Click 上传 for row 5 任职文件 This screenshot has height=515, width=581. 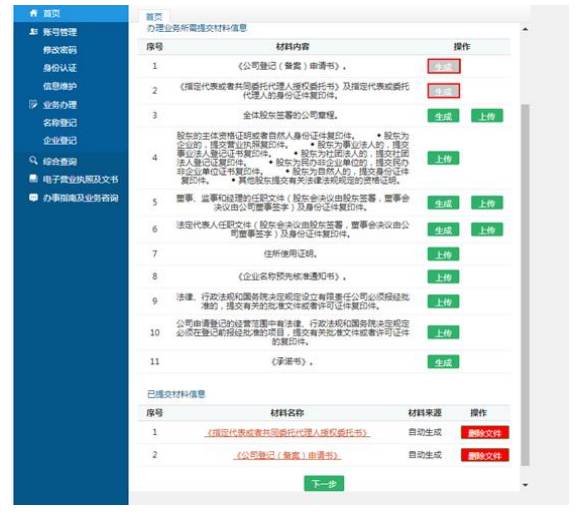487,203
